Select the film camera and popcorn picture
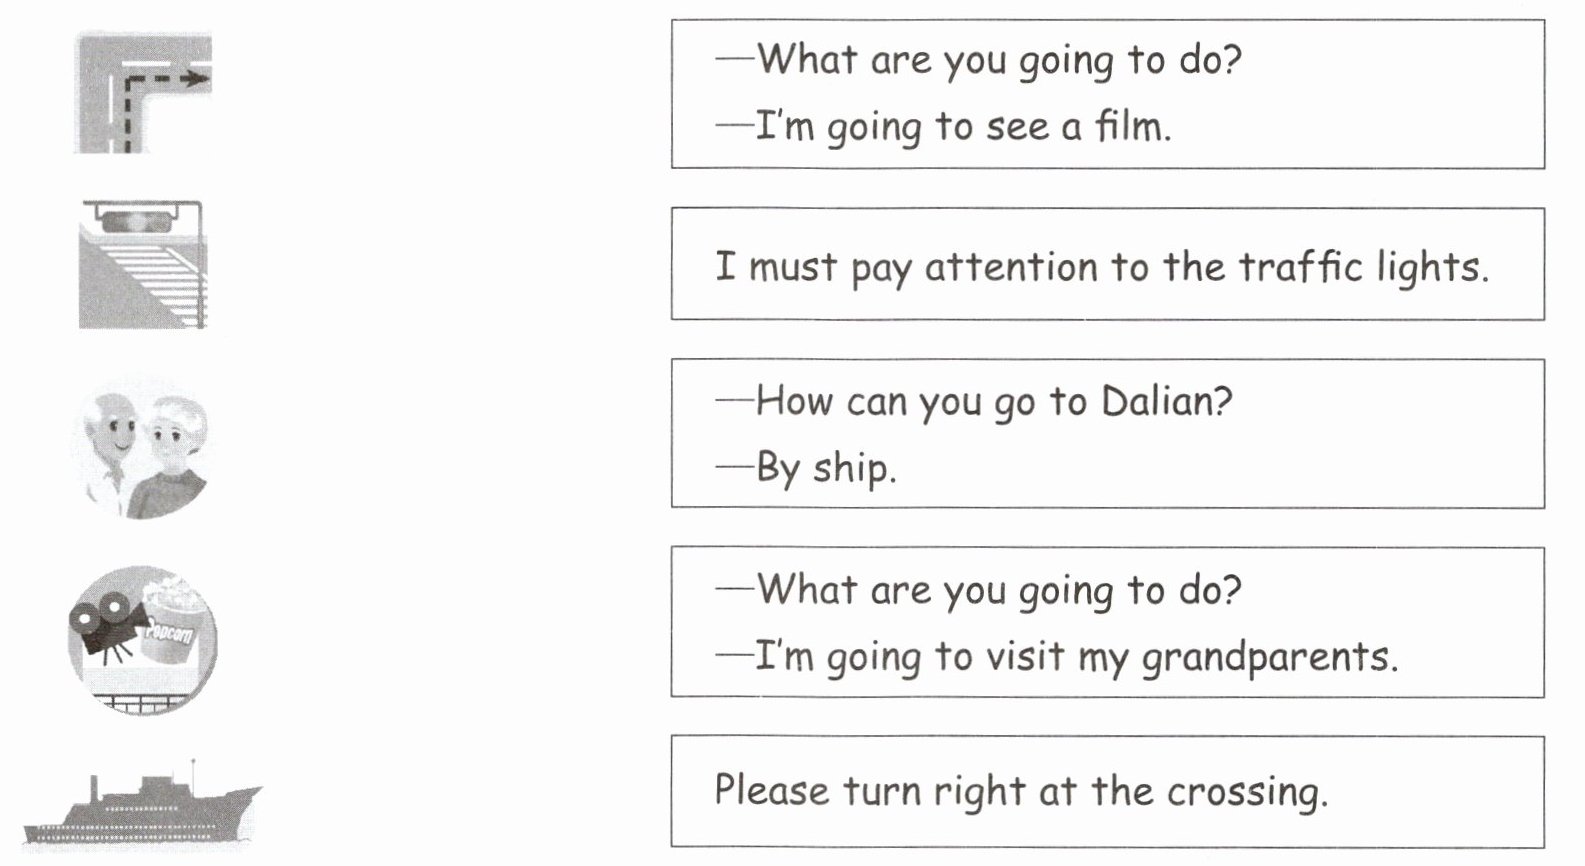Screen dimensions: 1585x866 click(142, 640)
